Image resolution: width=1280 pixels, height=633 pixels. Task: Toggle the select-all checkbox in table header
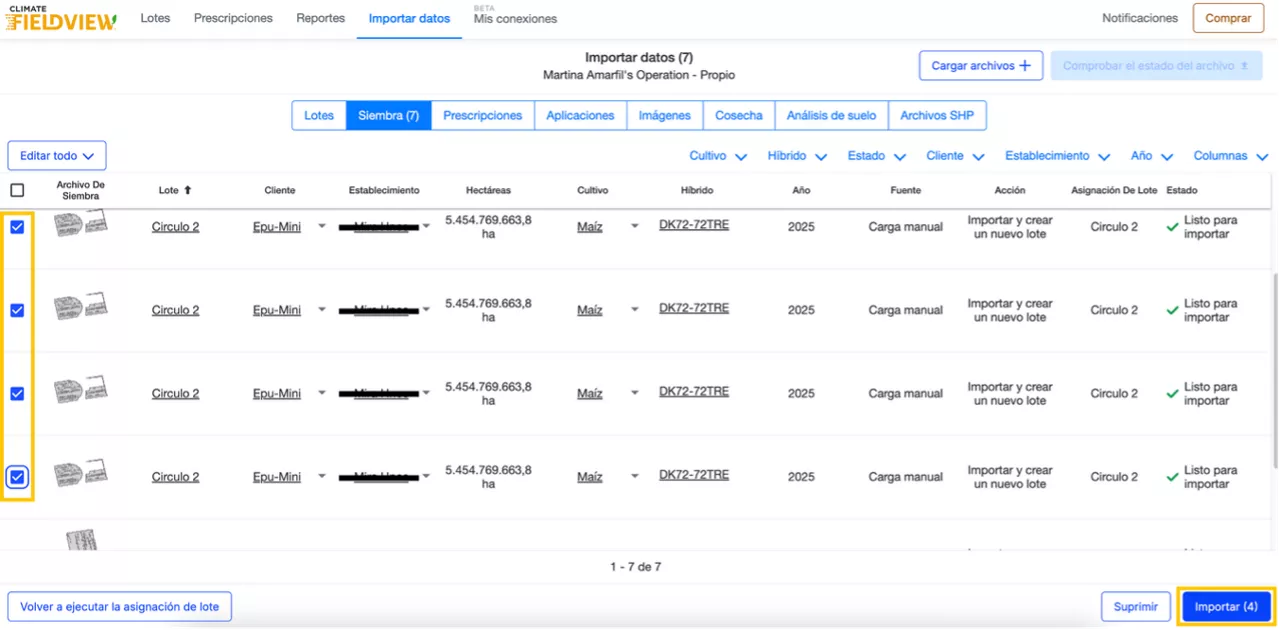[x=17, y=190]
